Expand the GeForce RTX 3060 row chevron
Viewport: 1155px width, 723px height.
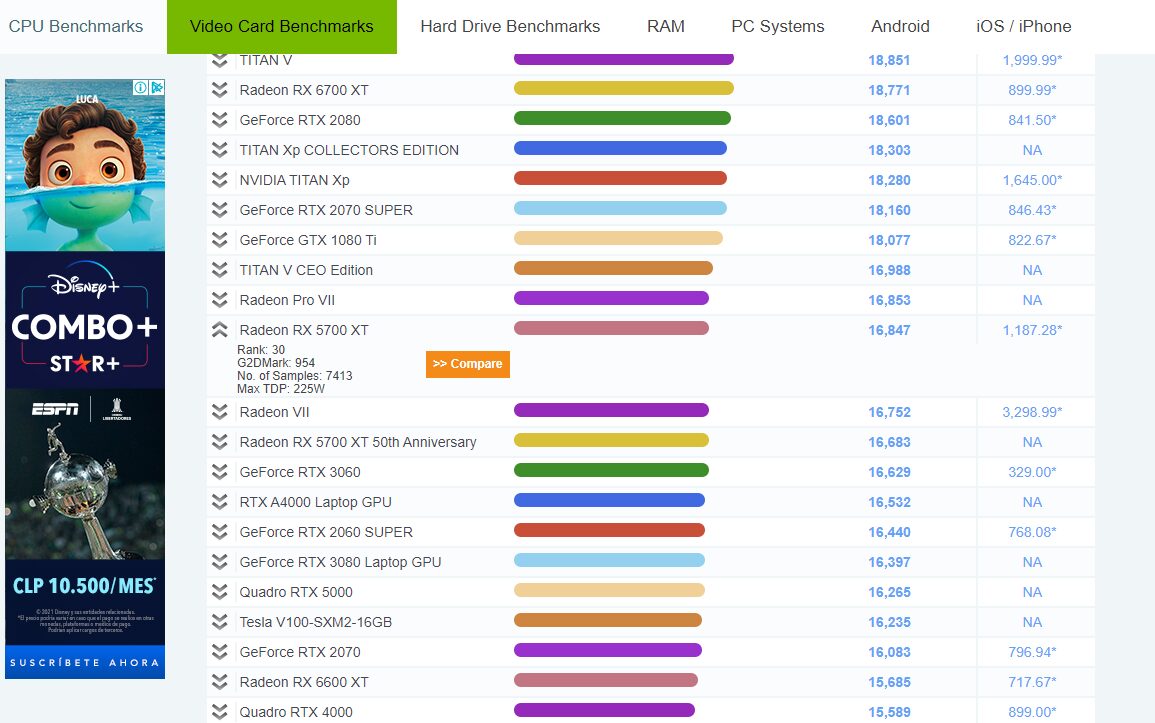220,472
